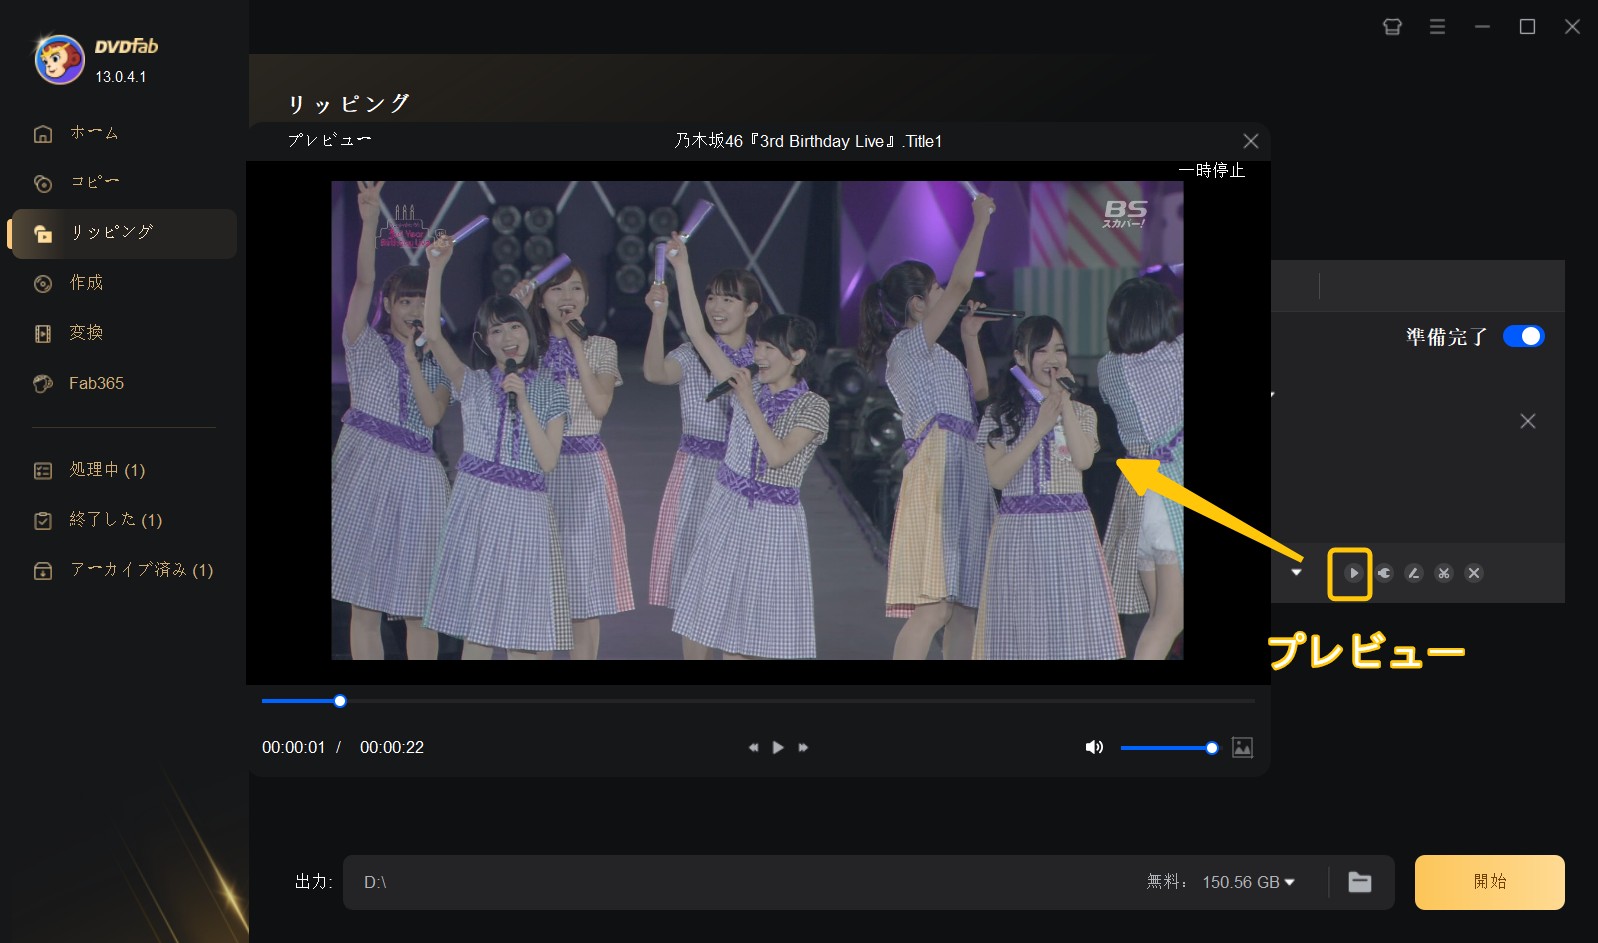Click the 13.0.4.1 version text
The height and width of the screenshot is (943, 1598).
point(121,77)
